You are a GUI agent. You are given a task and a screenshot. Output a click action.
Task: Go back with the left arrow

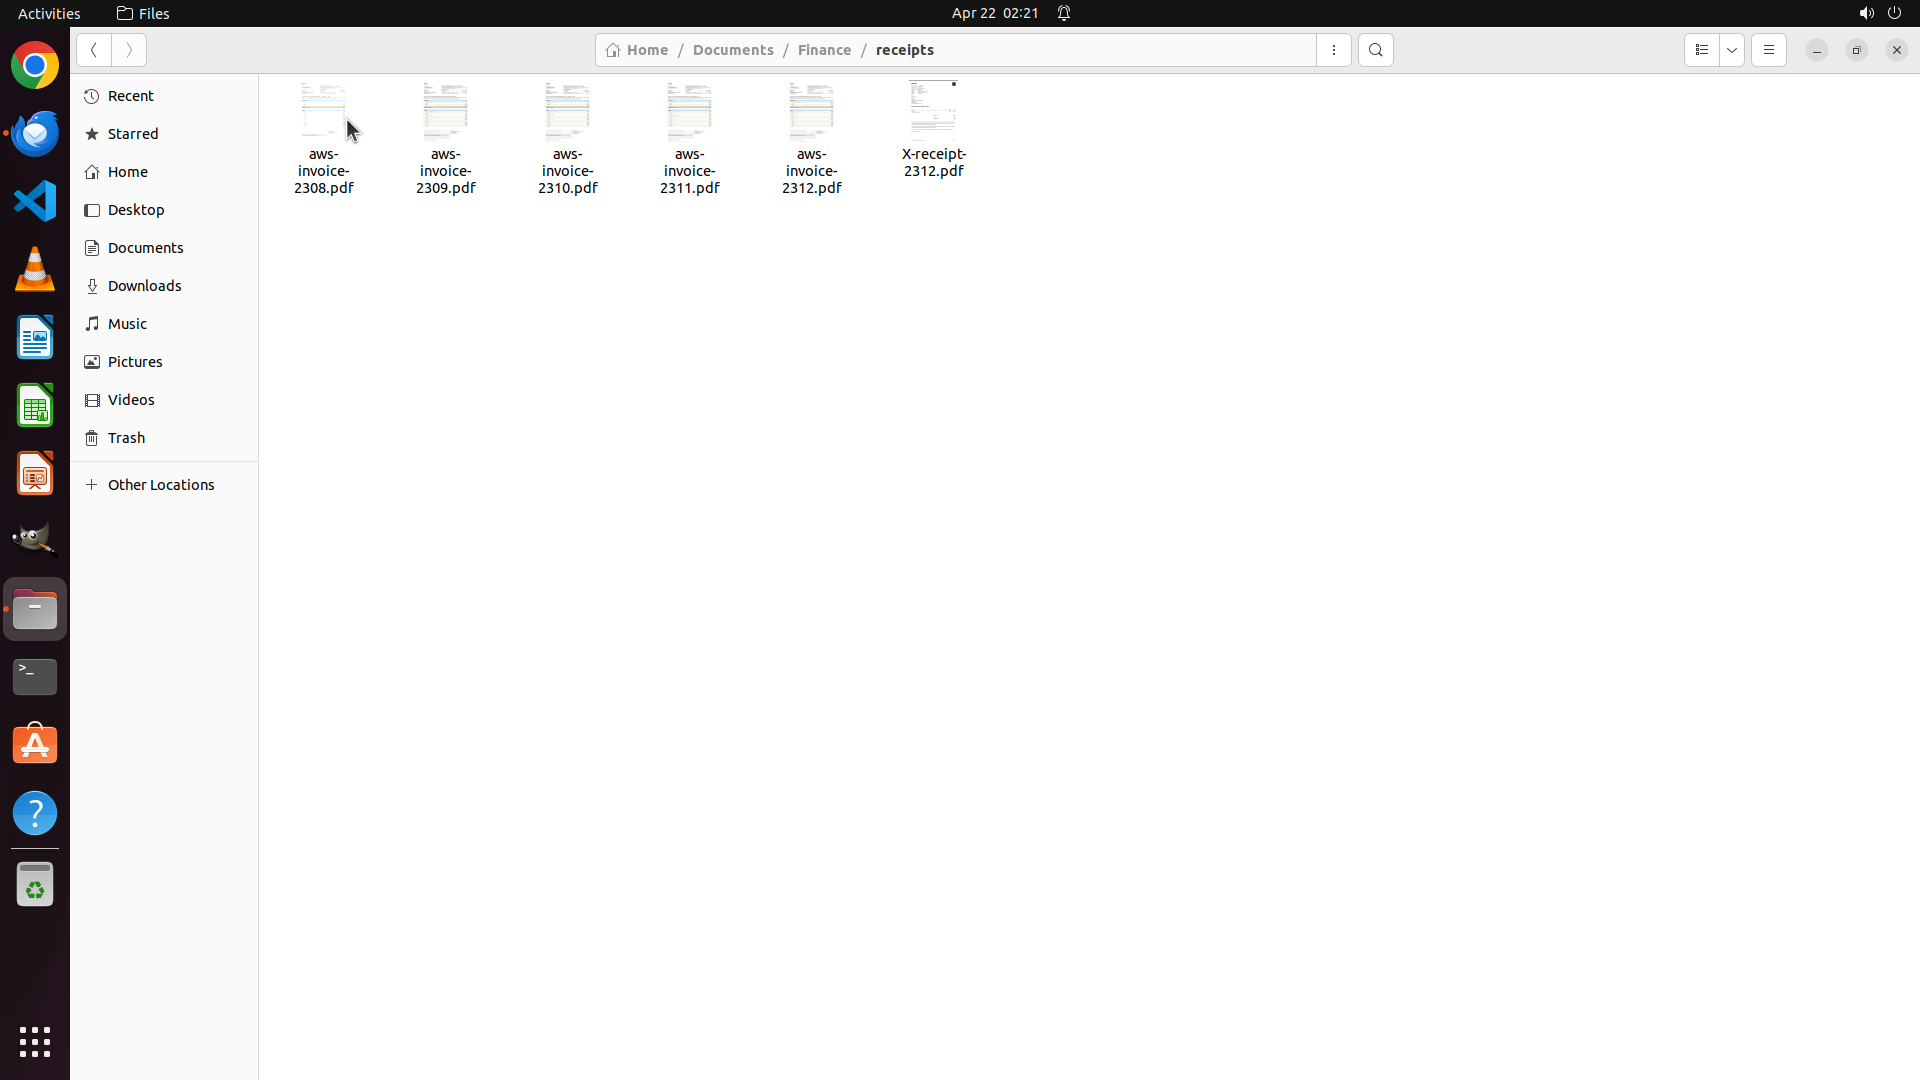tap(94, 50)
